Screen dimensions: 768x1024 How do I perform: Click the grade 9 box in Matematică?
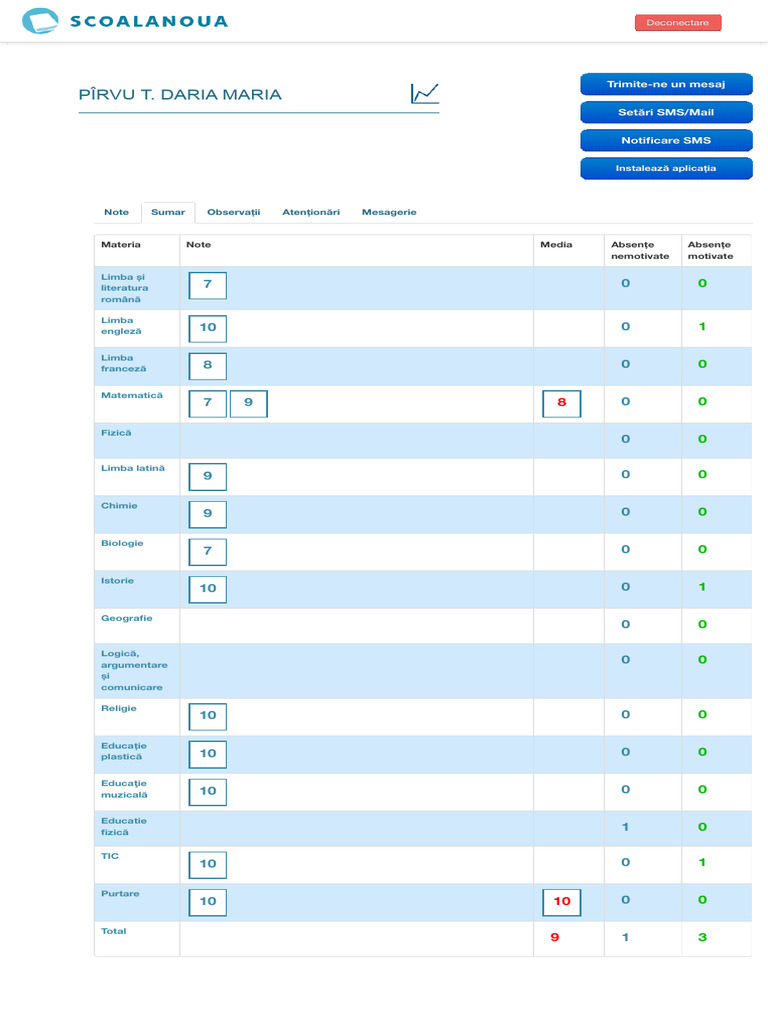tap(249, 403)
